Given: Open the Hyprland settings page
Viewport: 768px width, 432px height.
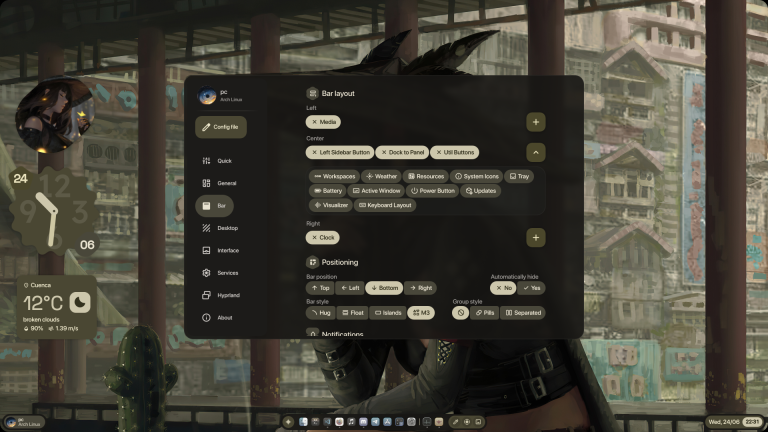Looking at the screenshot, I should [221, 295].
